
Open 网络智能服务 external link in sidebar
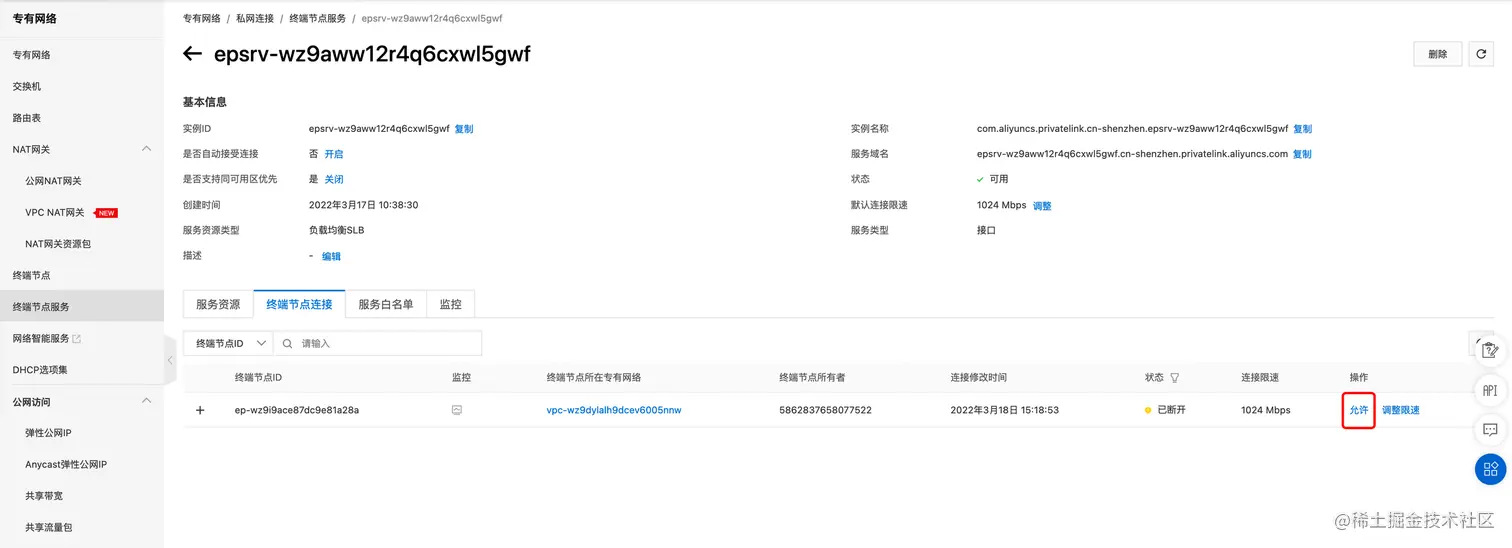point(47,338)
